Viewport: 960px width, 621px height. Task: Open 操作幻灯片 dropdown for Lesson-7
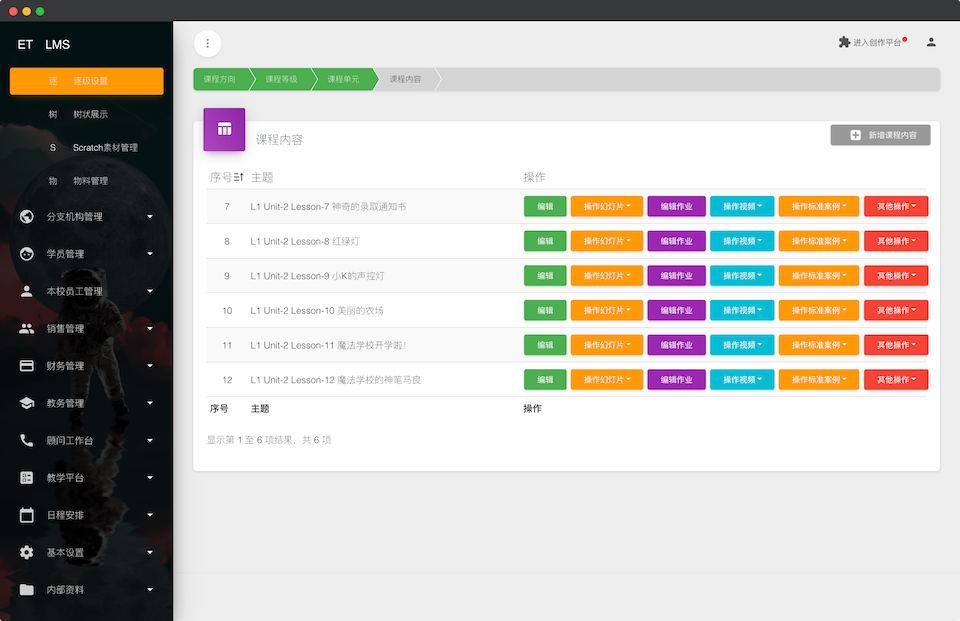pos(606,207)
